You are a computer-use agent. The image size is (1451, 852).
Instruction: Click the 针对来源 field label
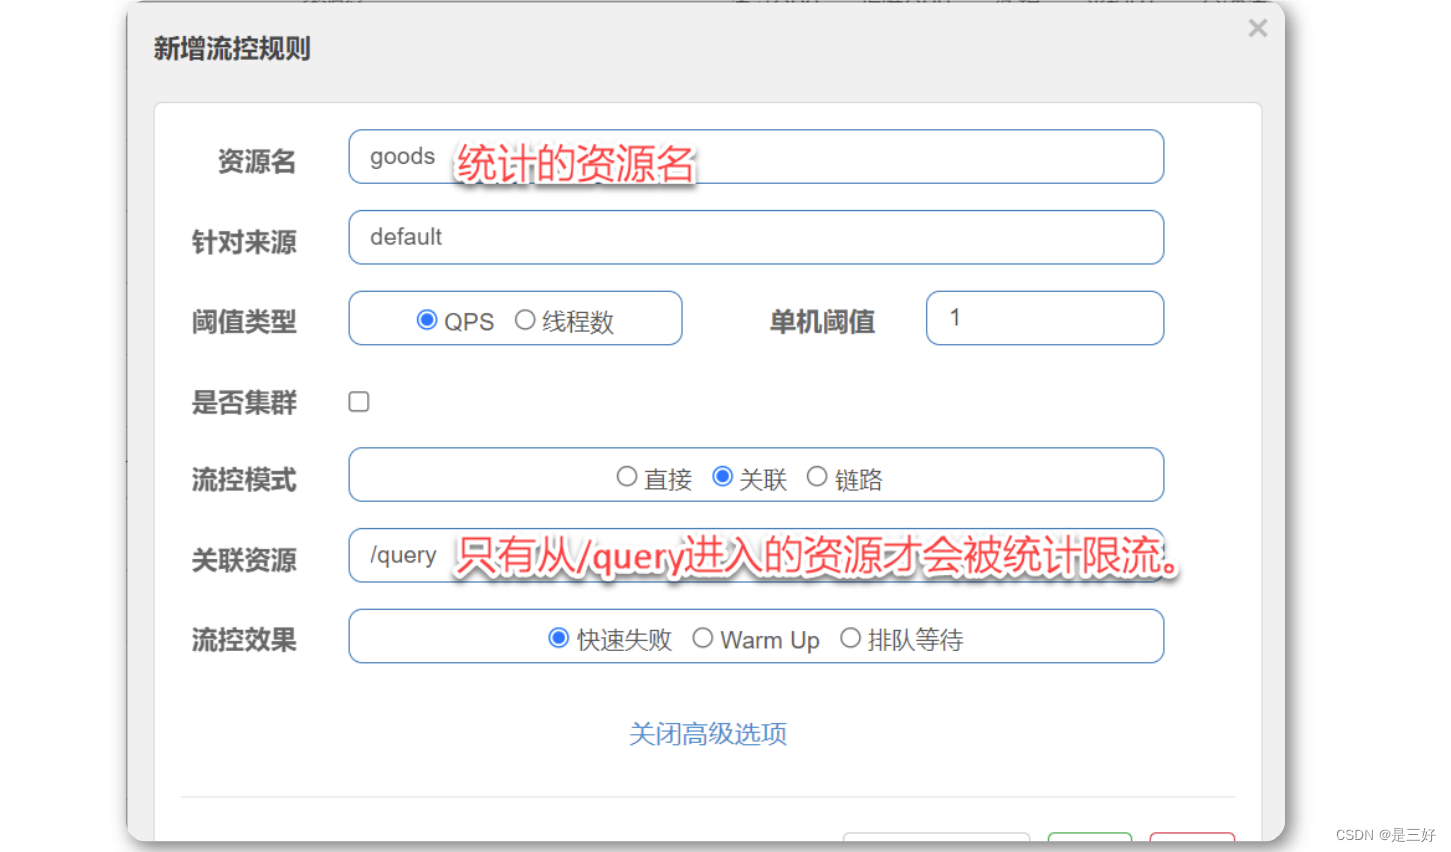tap(244, 242)
